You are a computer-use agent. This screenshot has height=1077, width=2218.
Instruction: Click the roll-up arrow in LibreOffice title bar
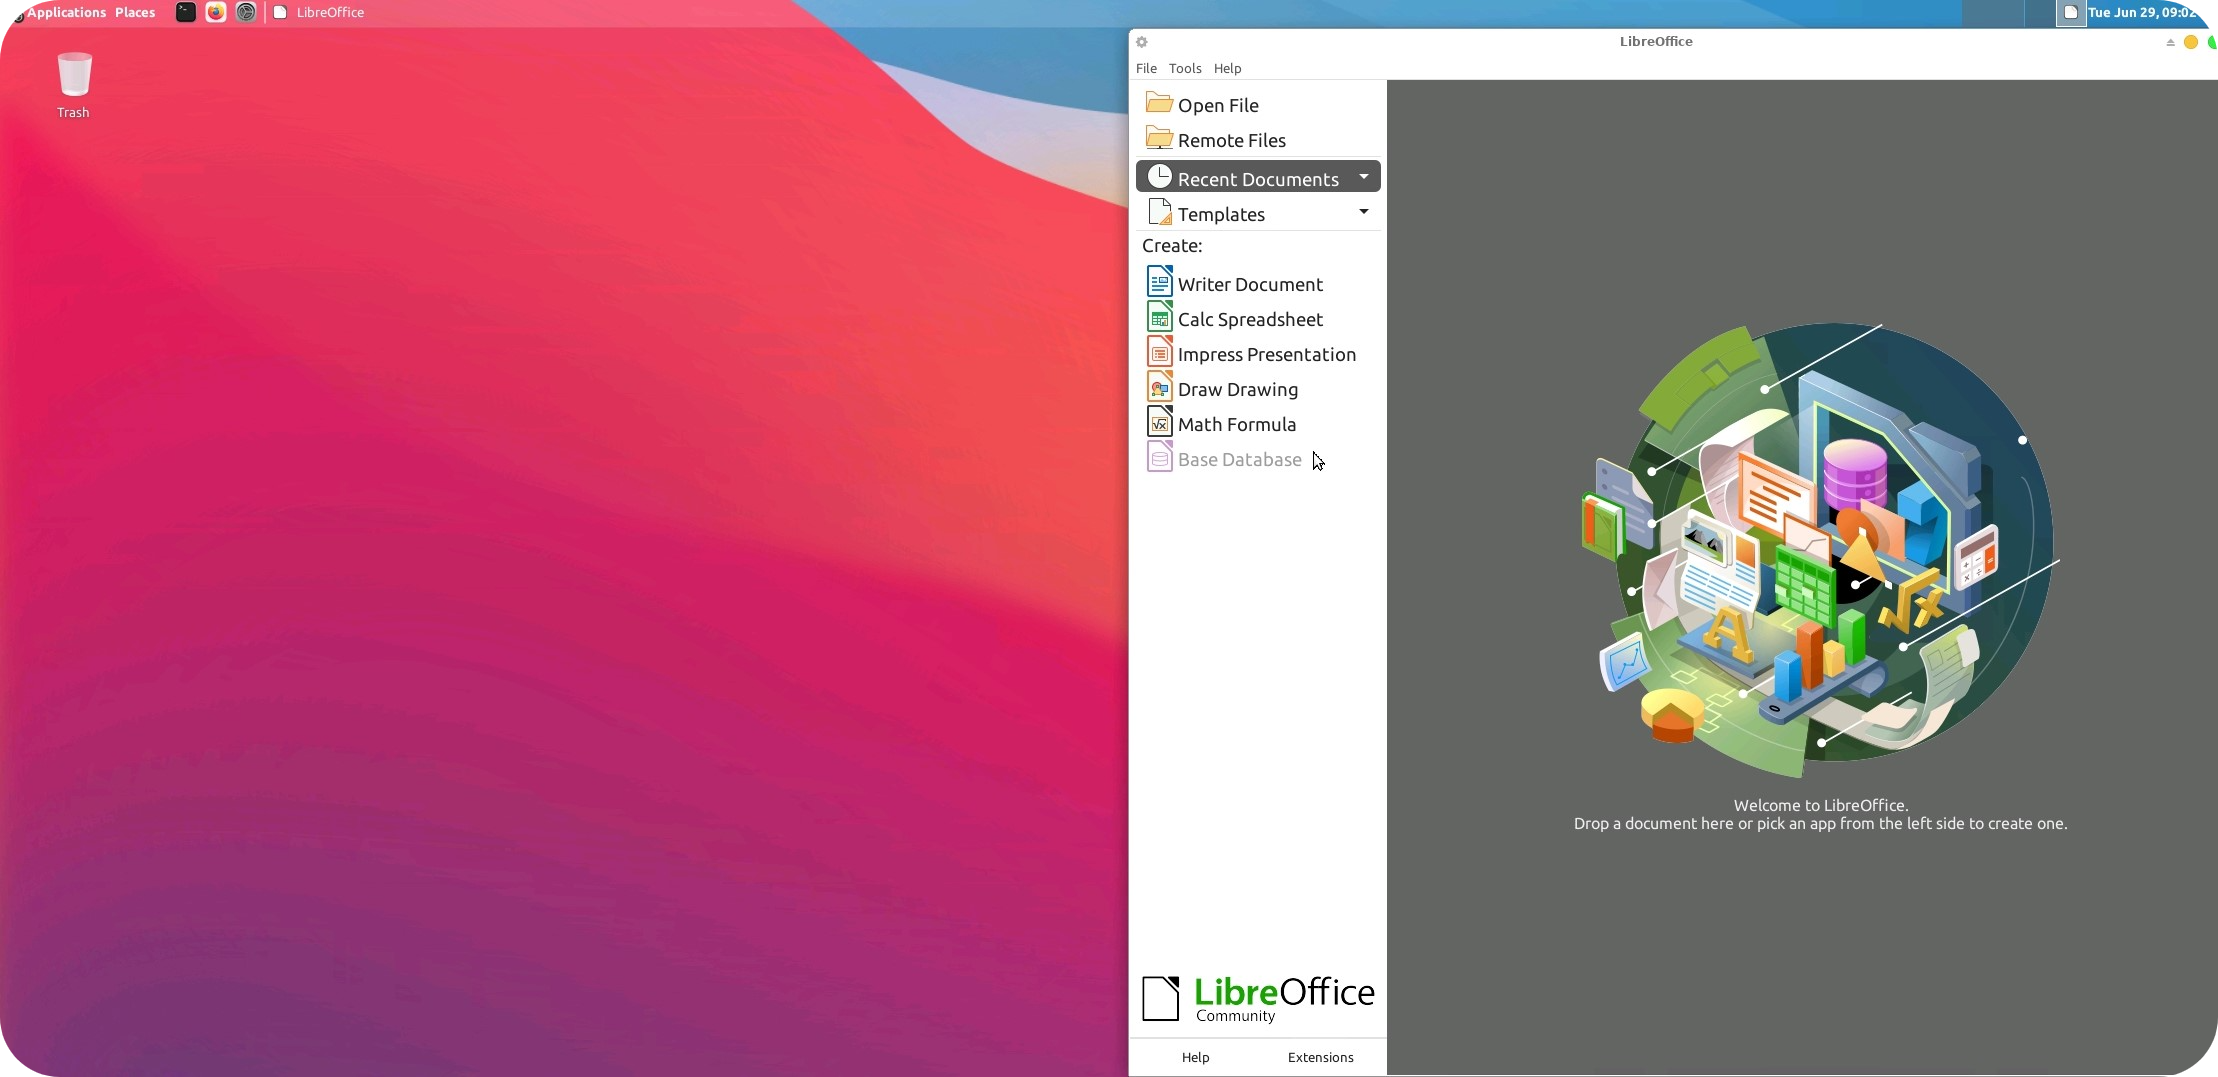[2170, 42]
